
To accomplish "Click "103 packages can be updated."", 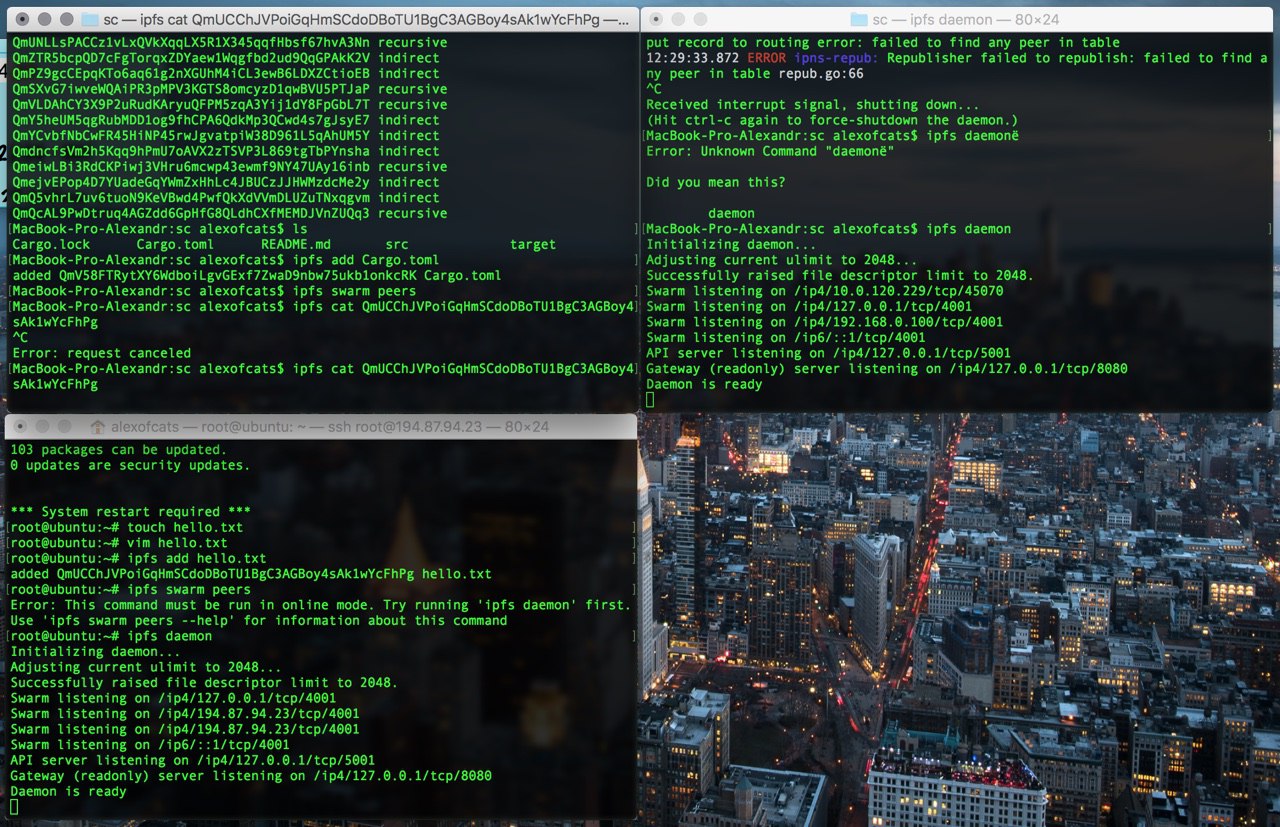I will click(x=119, y=450).
